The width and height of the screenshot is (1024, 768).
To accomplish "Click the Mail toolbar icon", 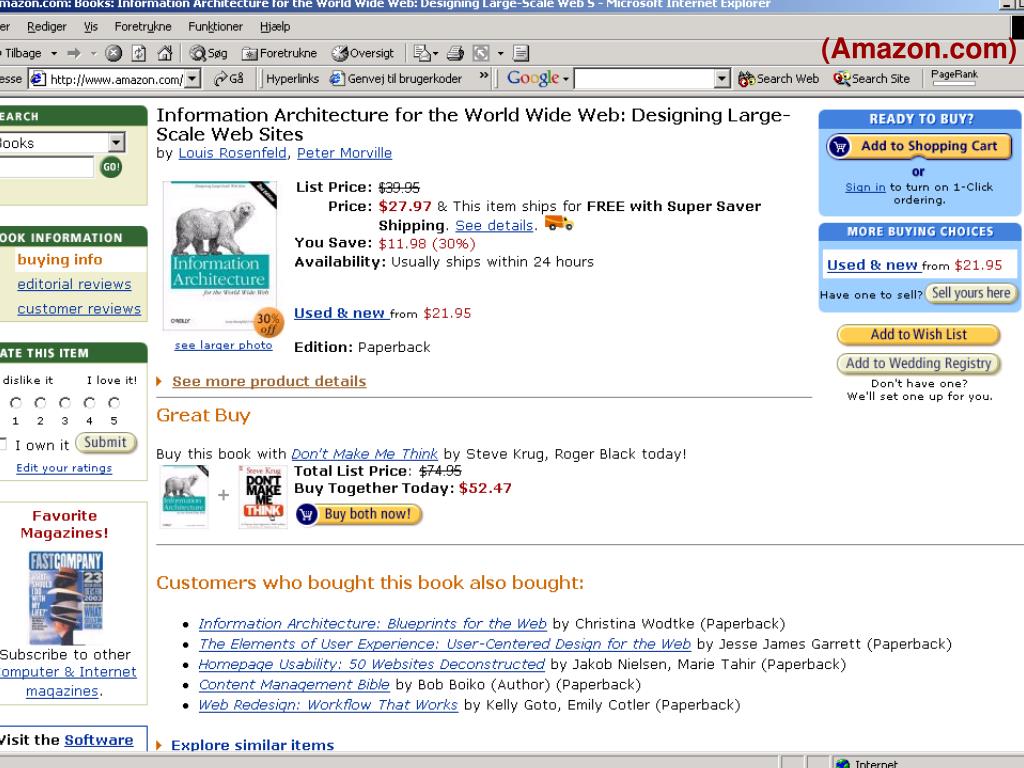I will 422,53.
